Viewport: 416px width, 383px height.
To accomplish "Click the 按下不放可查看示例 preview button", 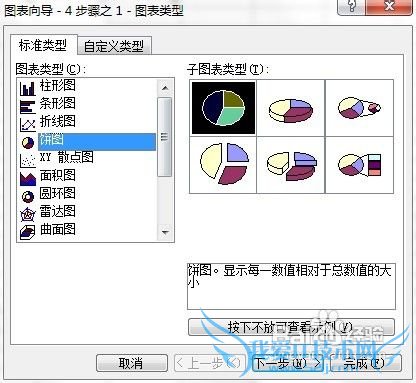I will (291, 327).
